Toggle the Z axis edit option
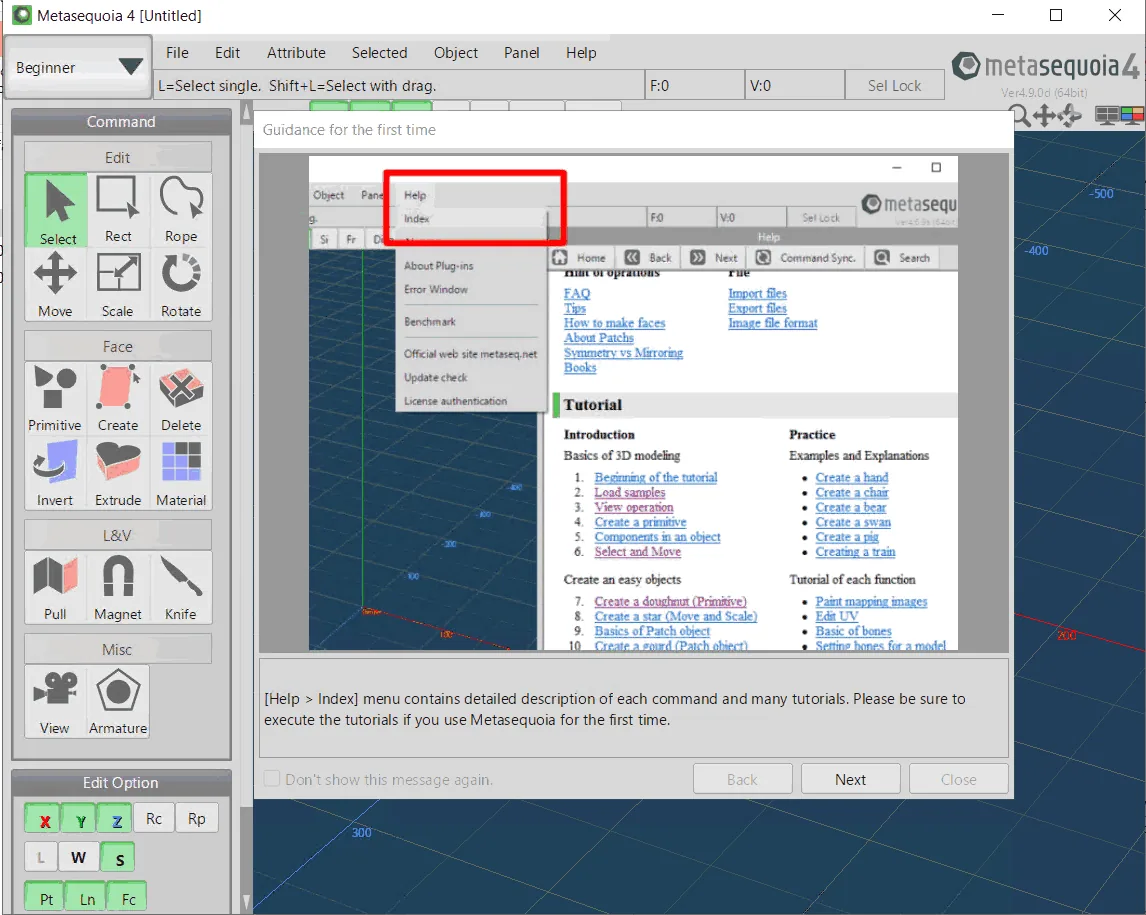The image size is (1146, 915). (x=116, y=820)
